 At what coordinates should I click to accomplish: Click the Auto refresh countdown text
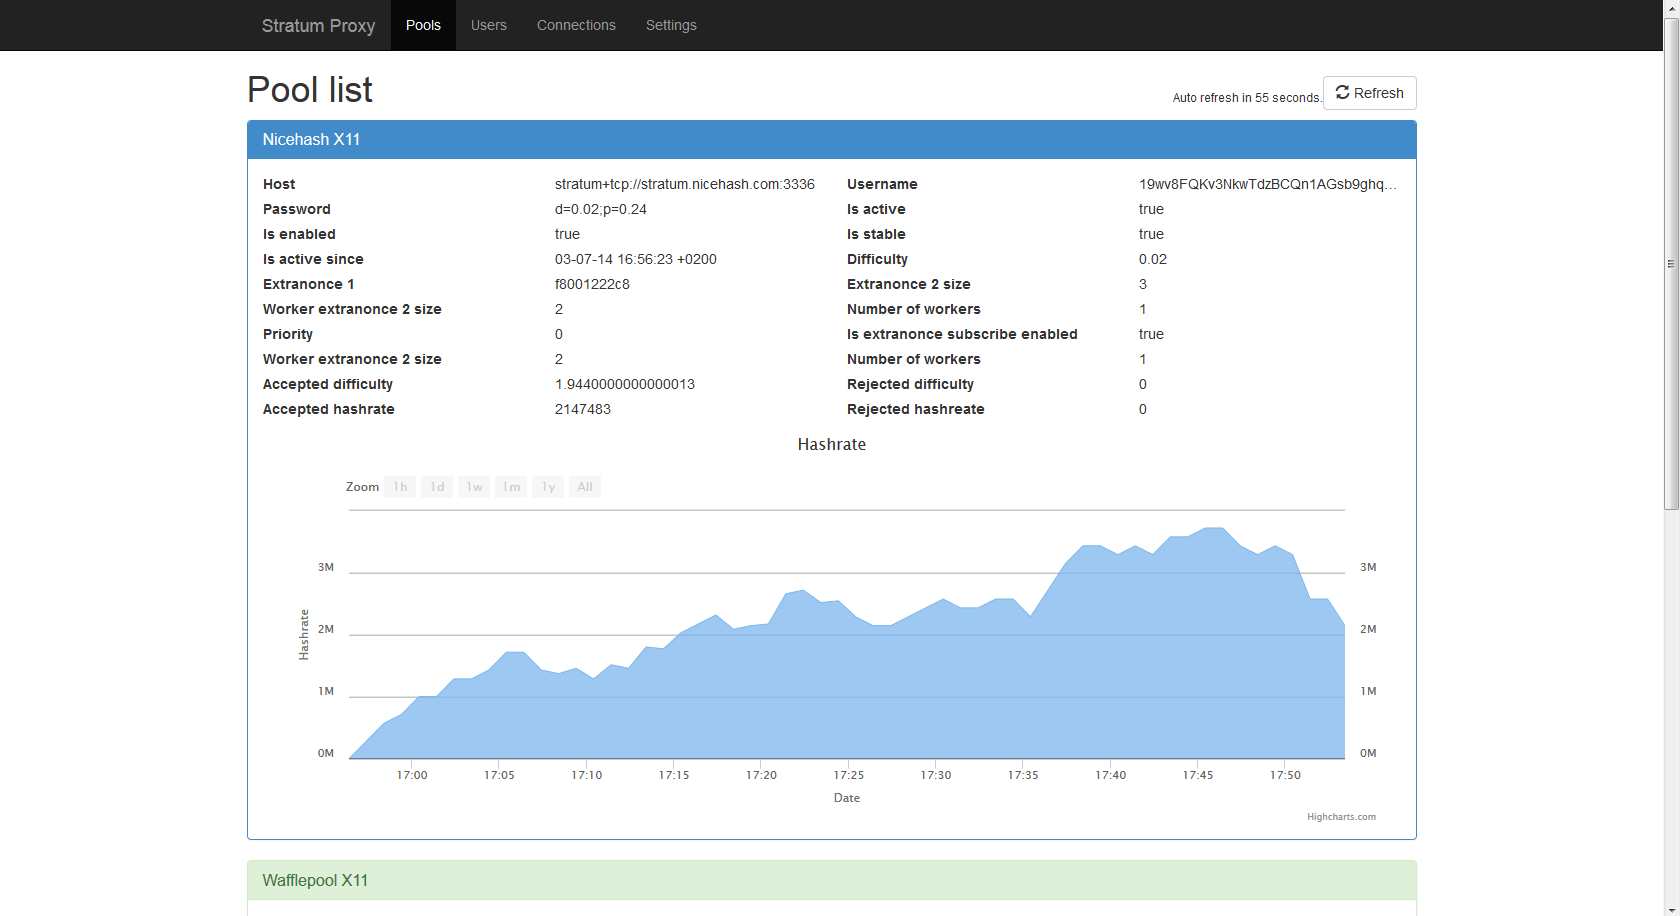click(1247, 98)
